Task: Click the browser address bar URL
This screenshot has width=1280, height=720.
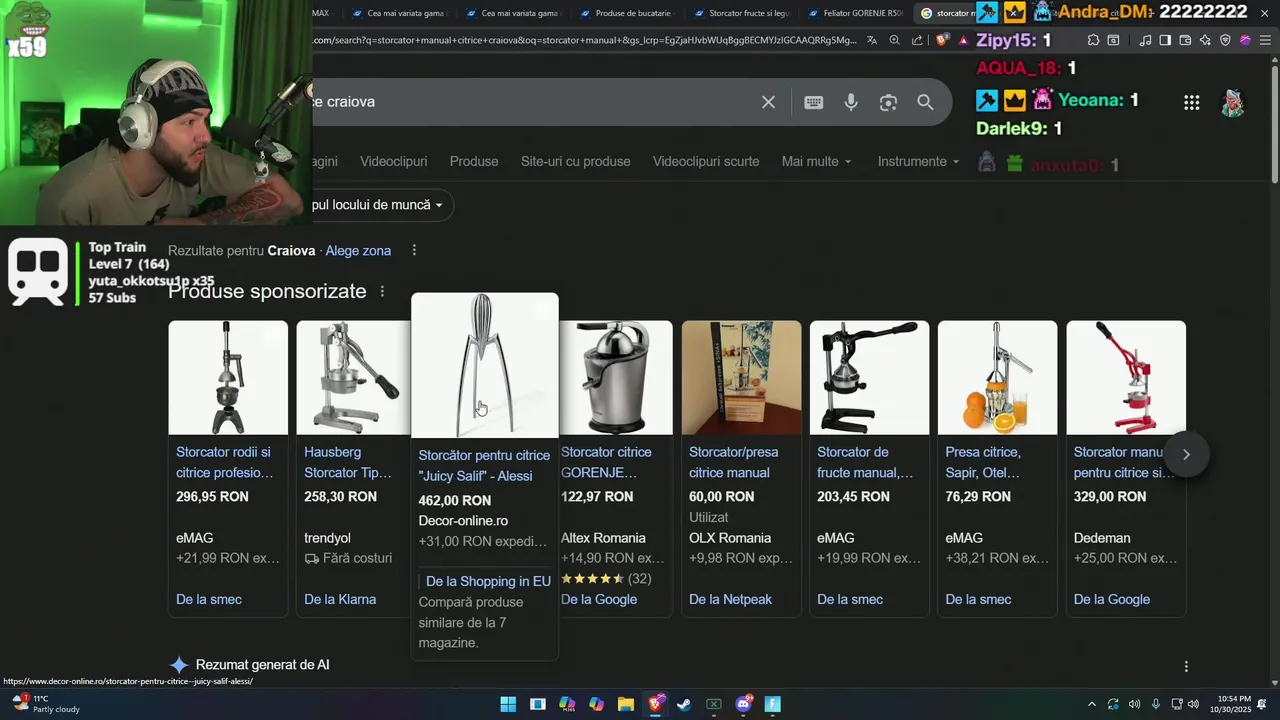Action: point(585,40)
